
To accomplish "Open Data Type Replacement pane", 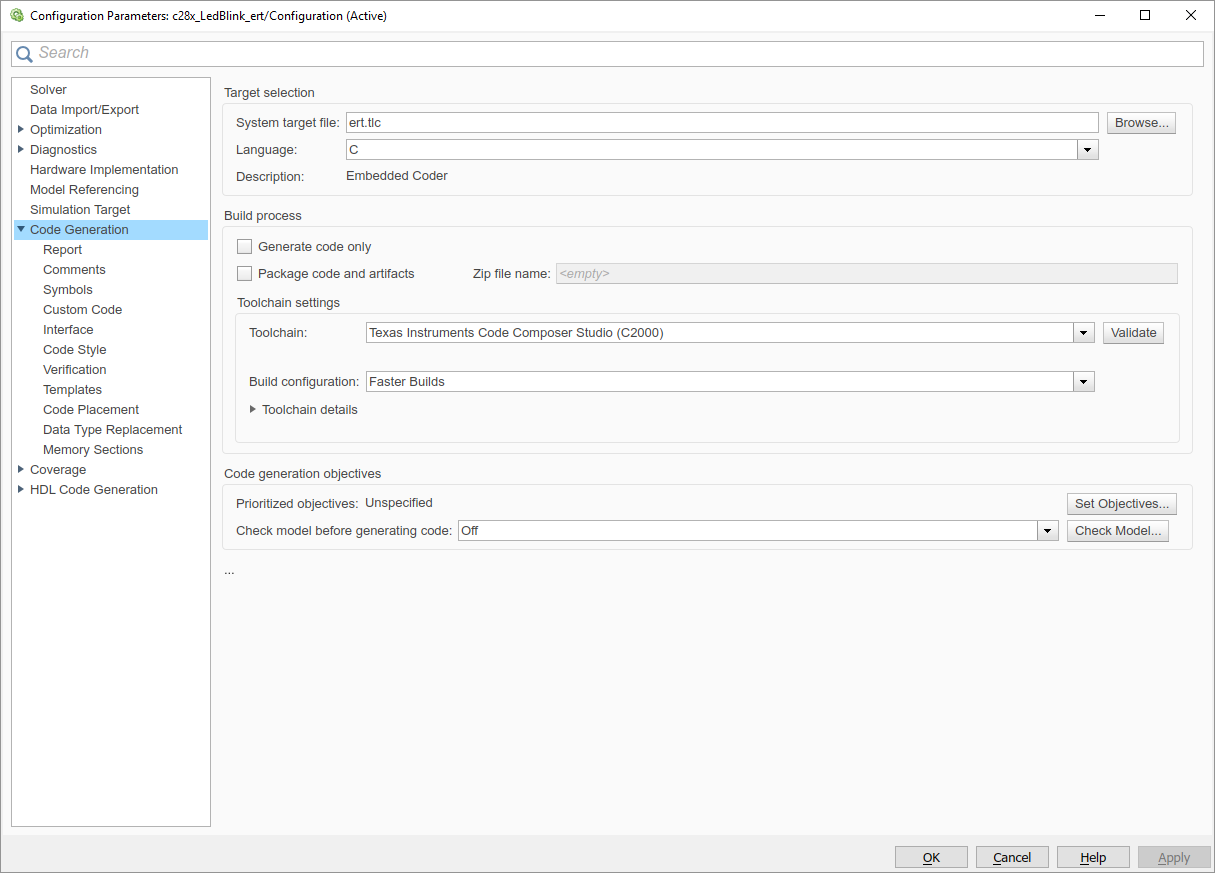I will pos(112,429).
